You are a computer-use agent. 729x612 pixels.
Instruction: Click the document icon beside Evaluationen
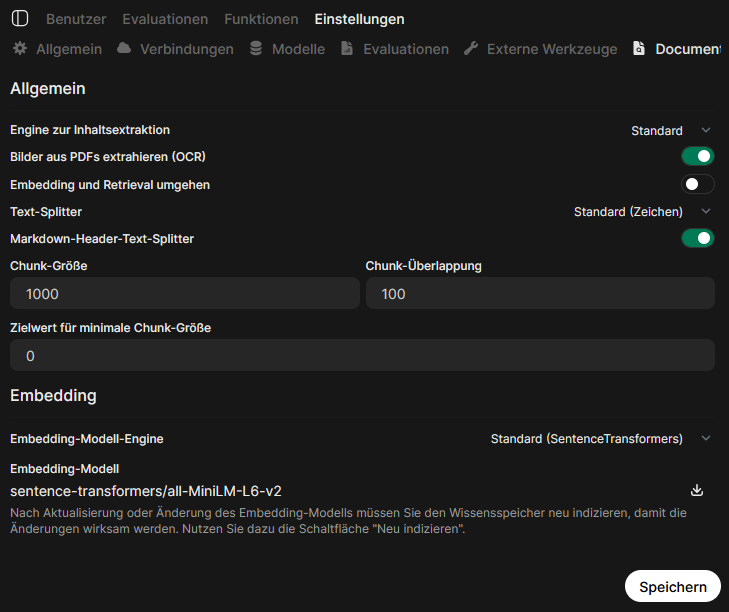[x=347, y=49]
